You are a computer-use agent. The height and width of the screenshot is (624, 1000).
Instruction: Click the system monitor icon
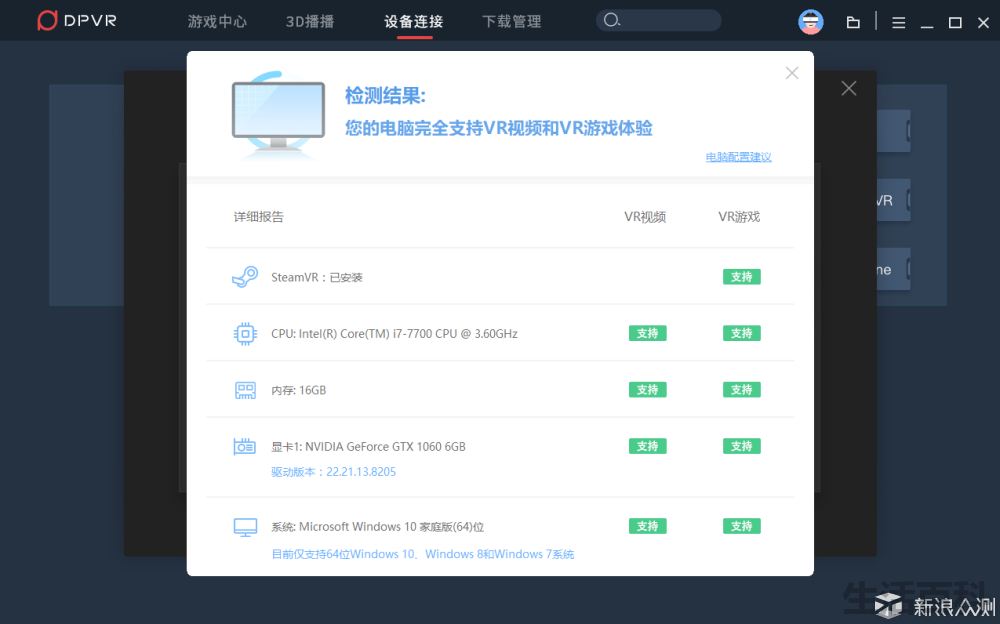point(246,527)
